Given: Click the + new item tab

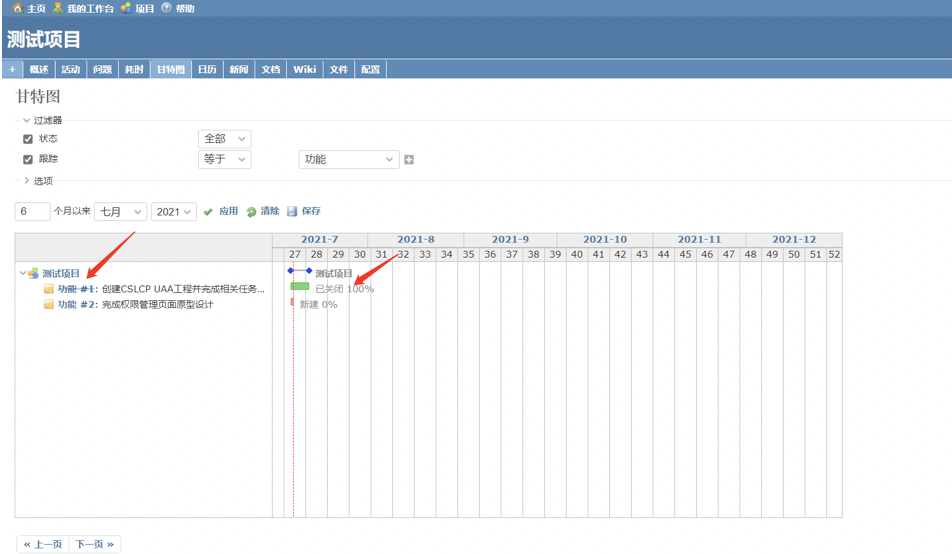Looking at the screenshot, I should (12, 69).
